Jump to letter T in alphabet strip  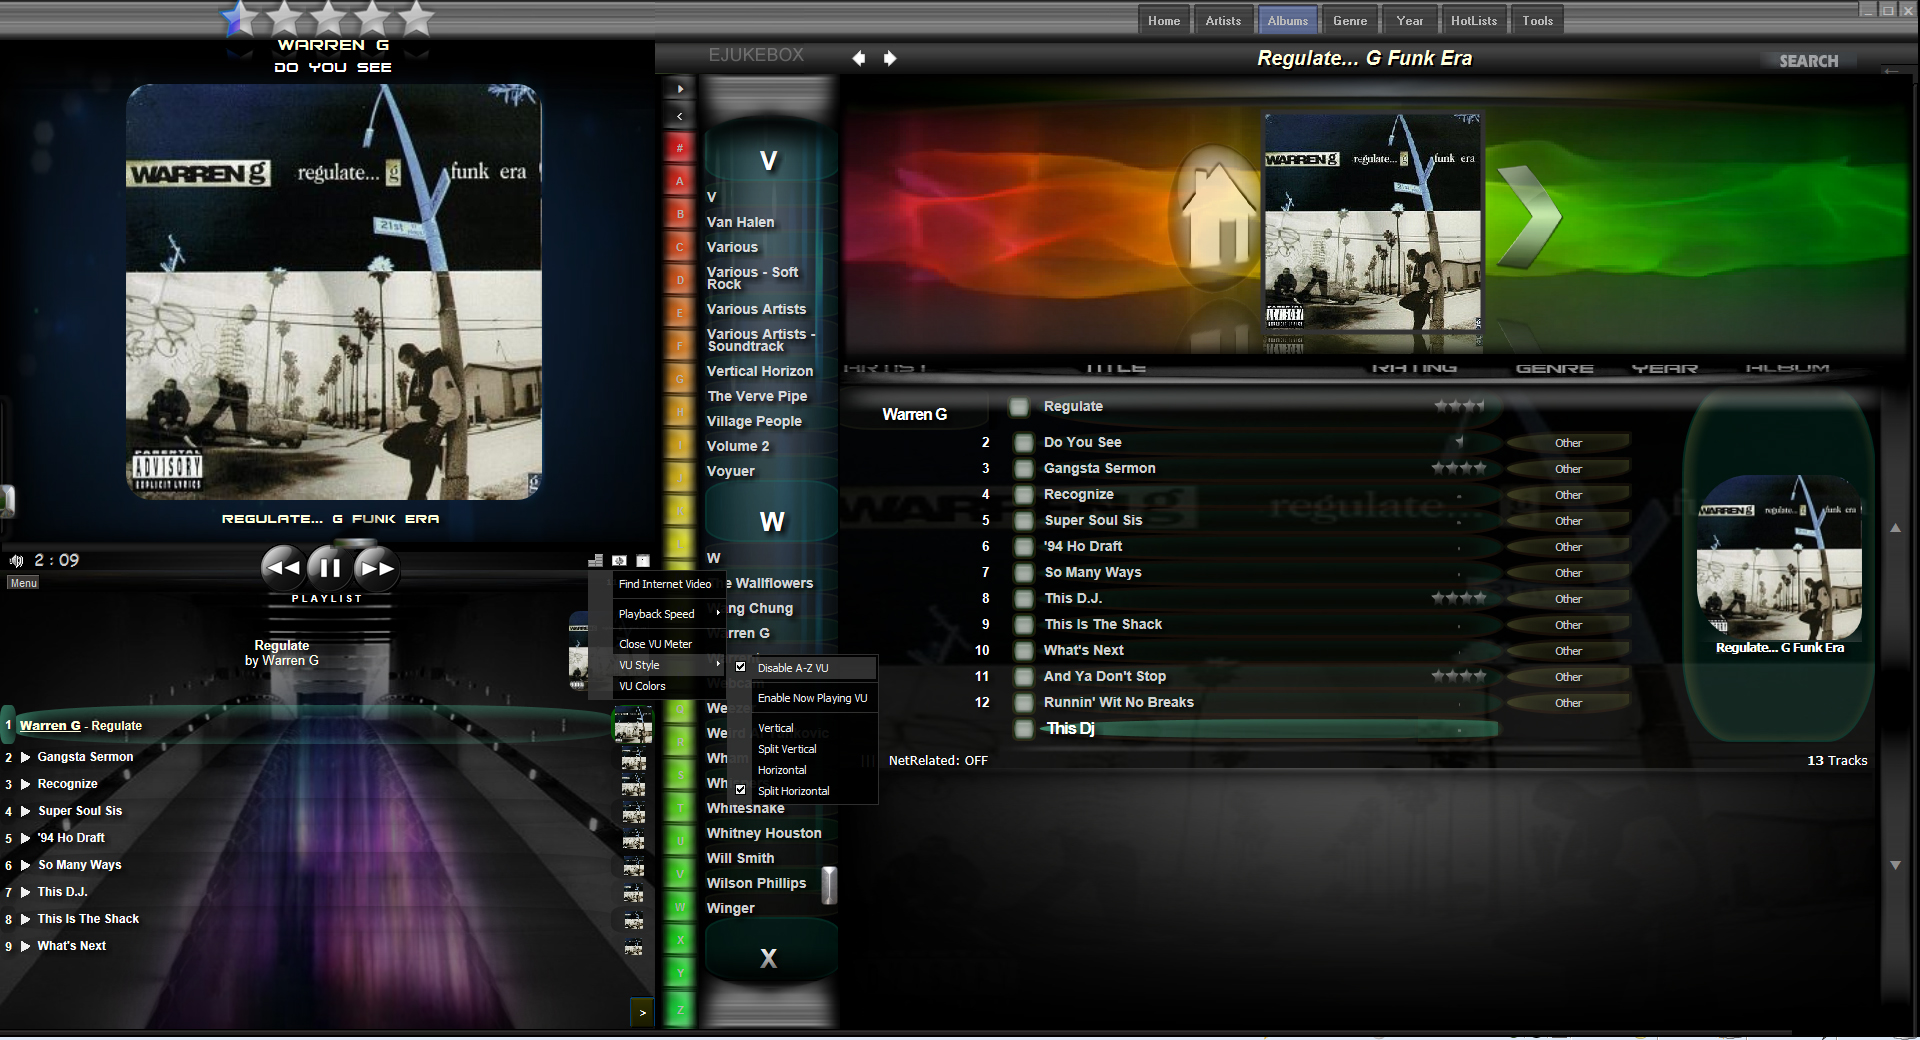pos(680,808)
